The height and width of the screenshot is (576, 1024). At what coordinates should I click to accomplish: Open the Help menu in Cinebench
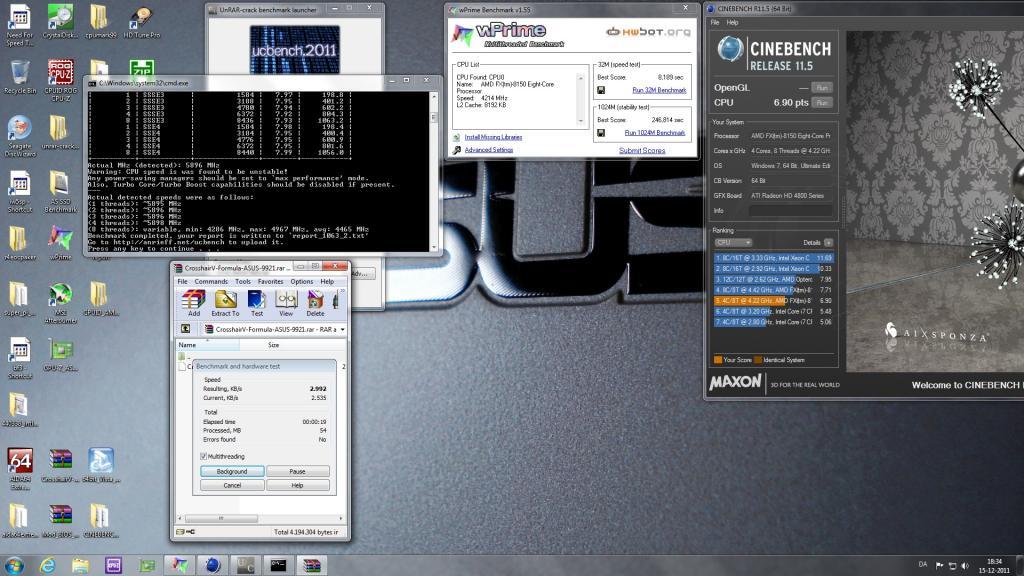[732, 22]
